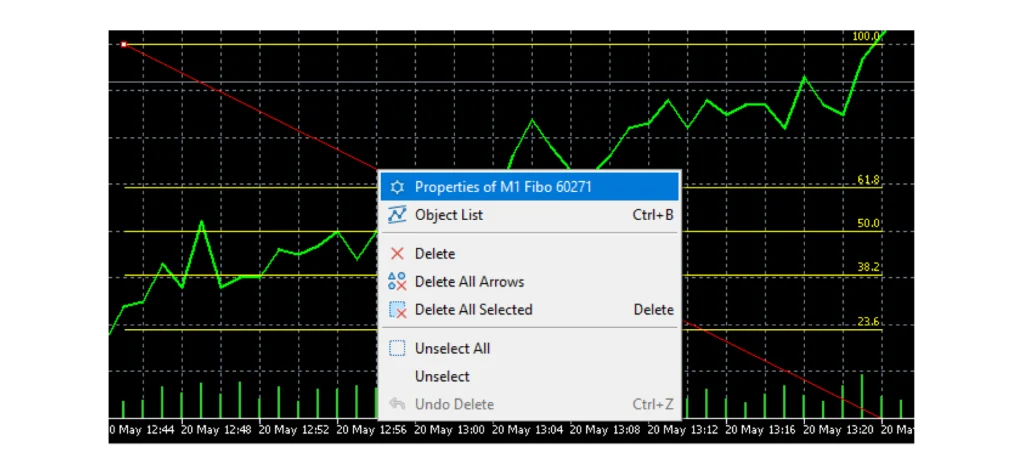Click the 100.0 Fibonacci level label
Viewport: 1024px width, 475px height.
[866, 37]
